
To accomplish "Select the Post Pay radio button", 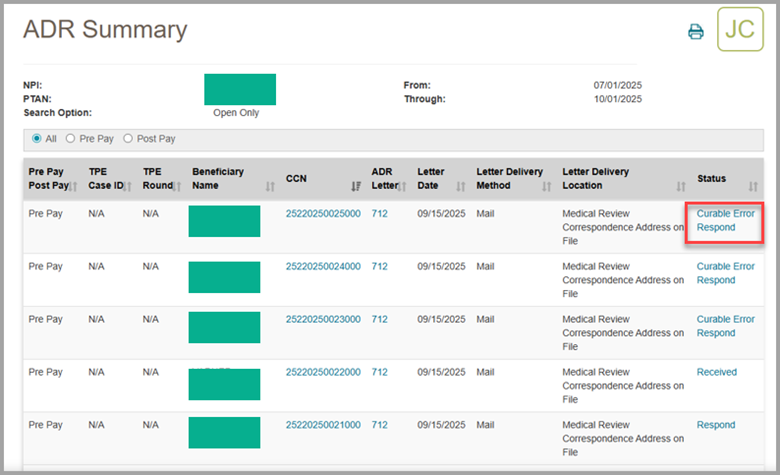I will click(127, 139).
